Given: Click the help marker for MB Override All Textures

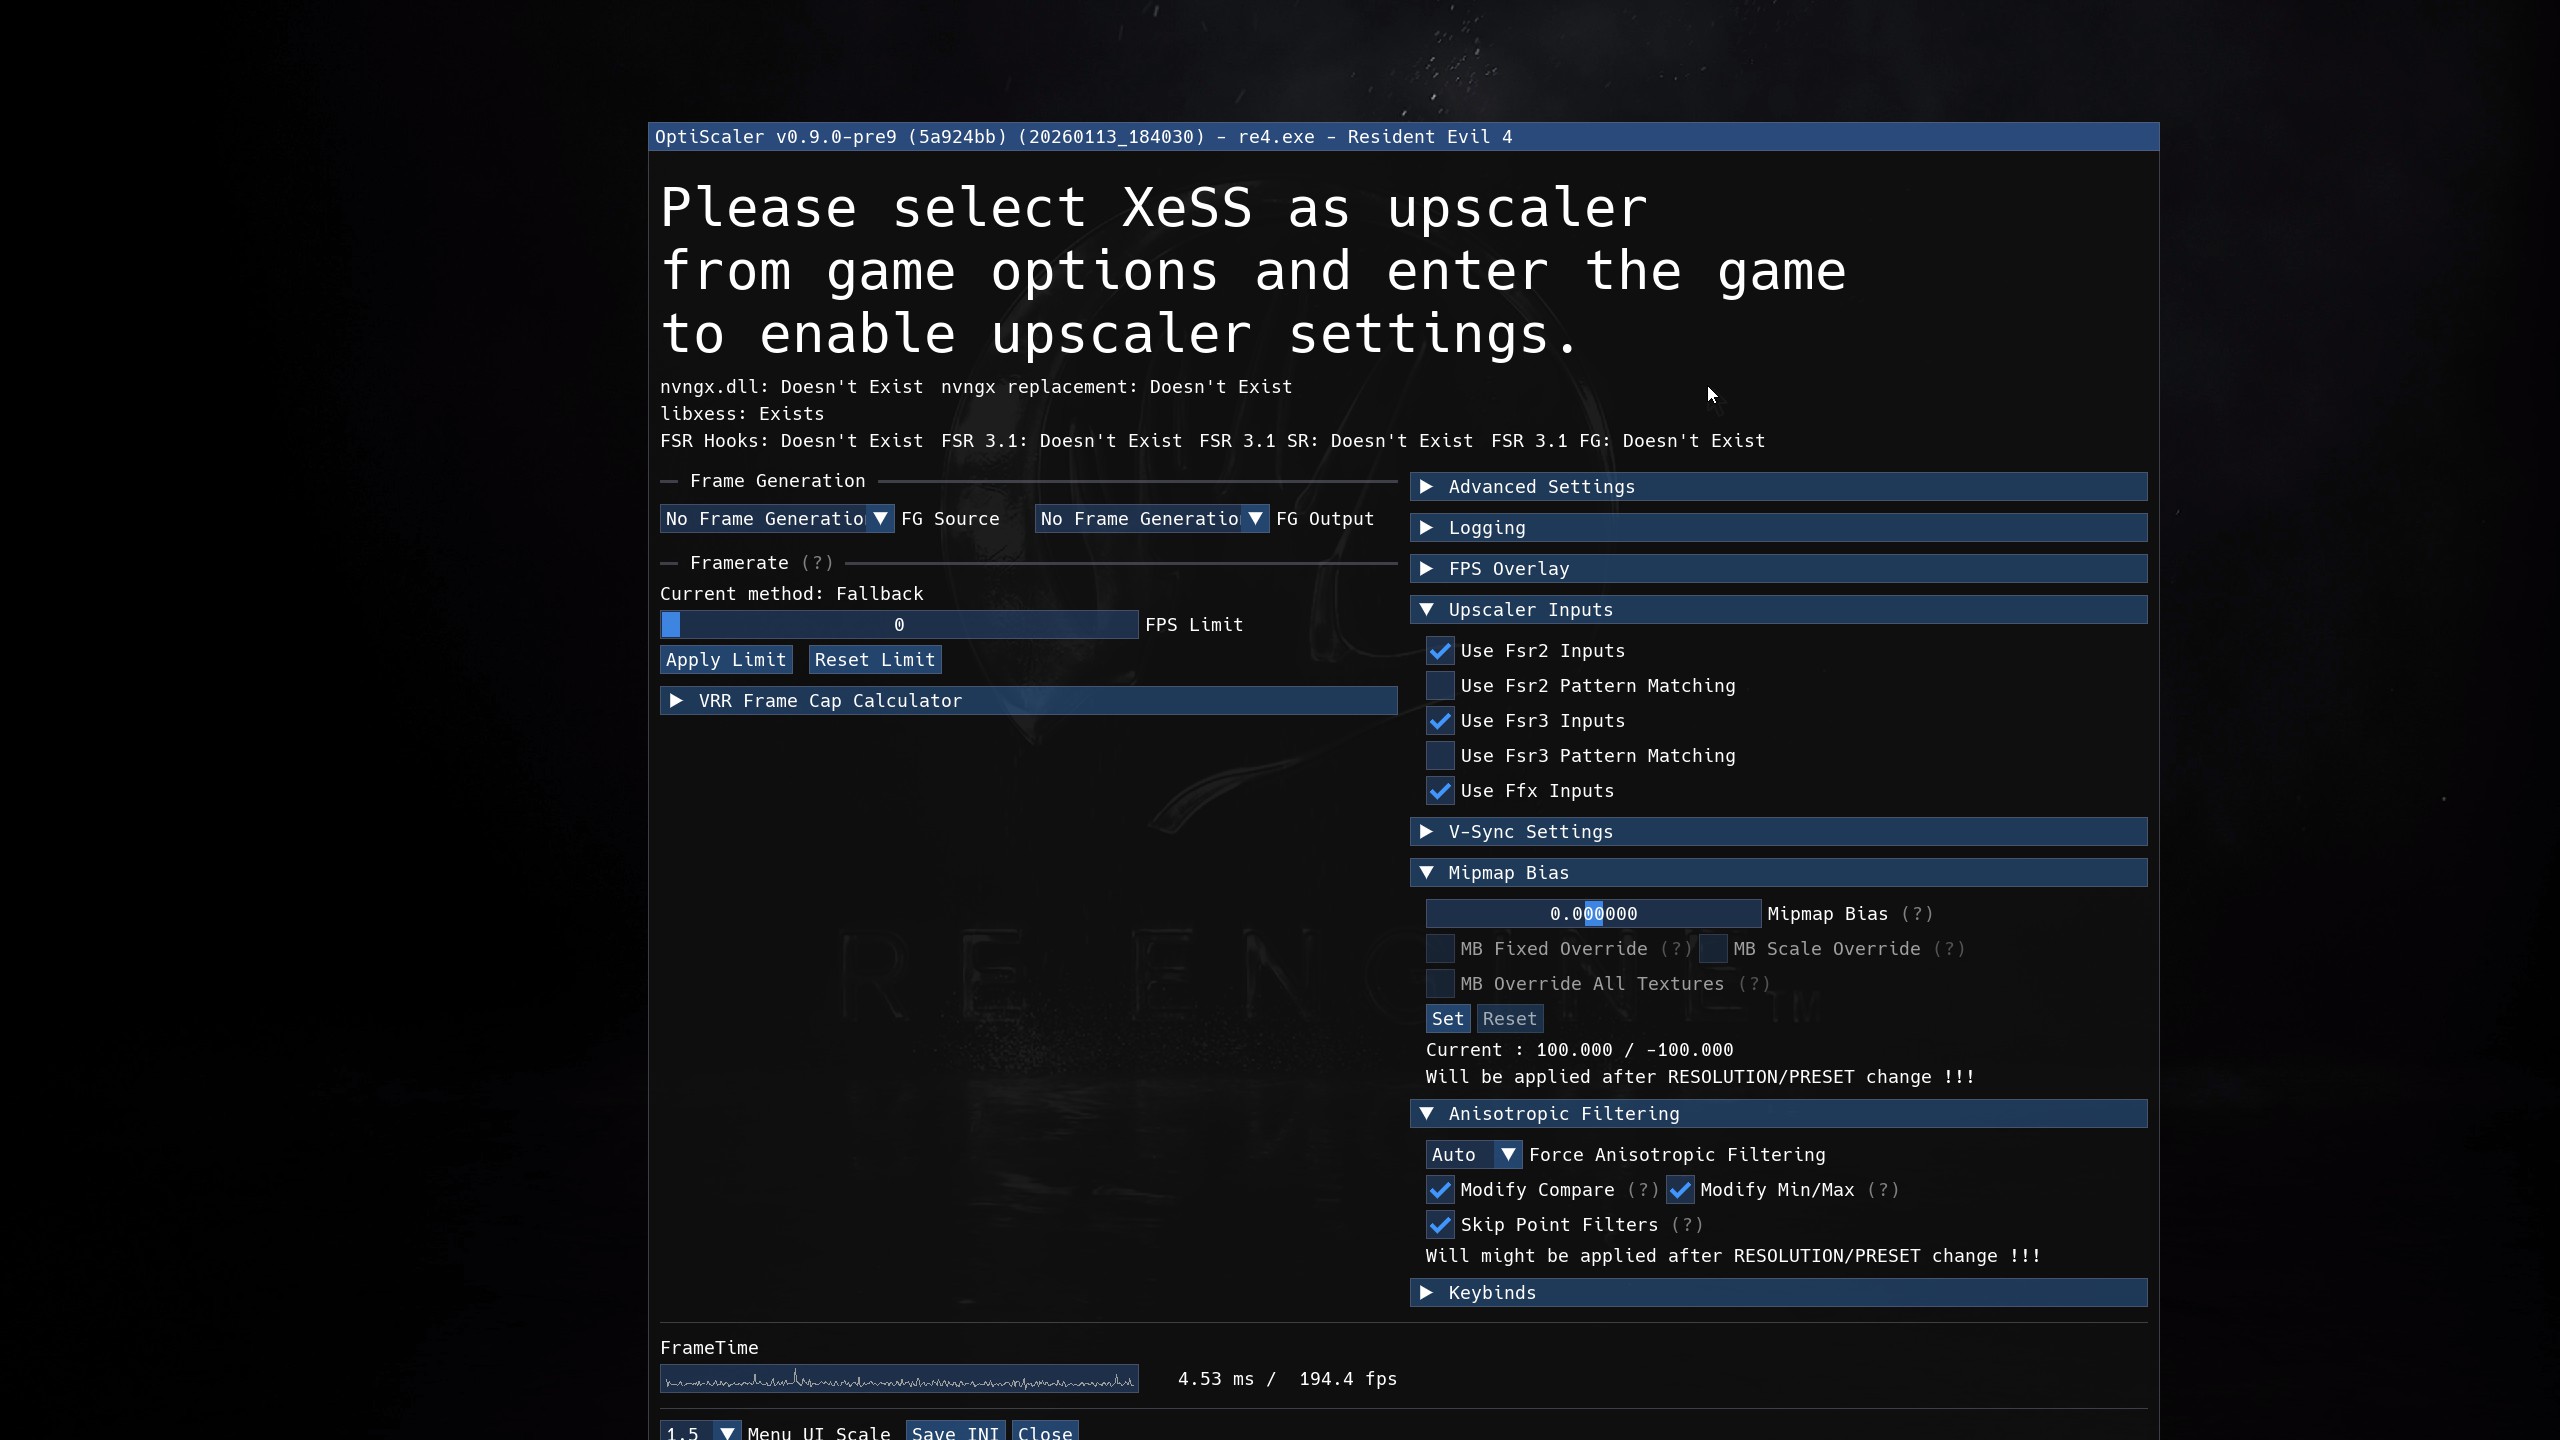Looking at the screenshot, I should pyautogui.click(x=1754, y=984).
